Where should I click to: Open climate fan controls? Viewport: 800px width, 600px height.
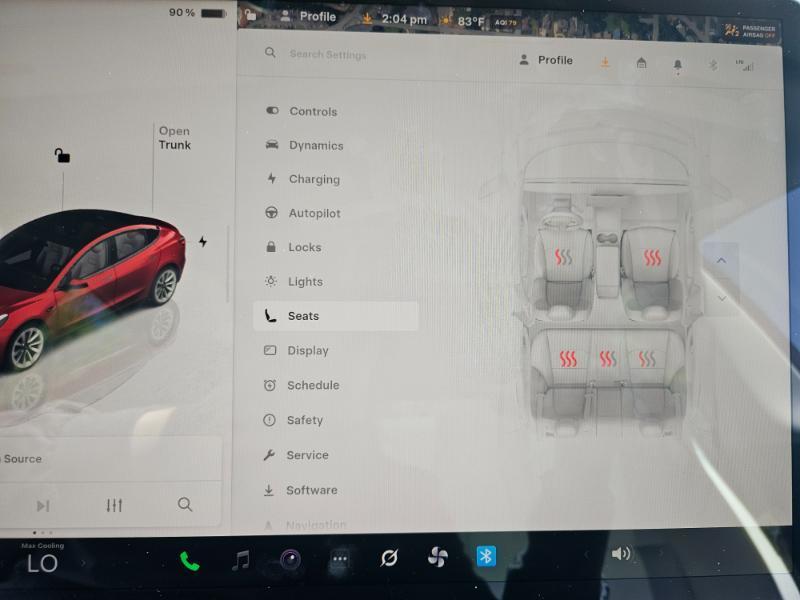tap(437, 558)
